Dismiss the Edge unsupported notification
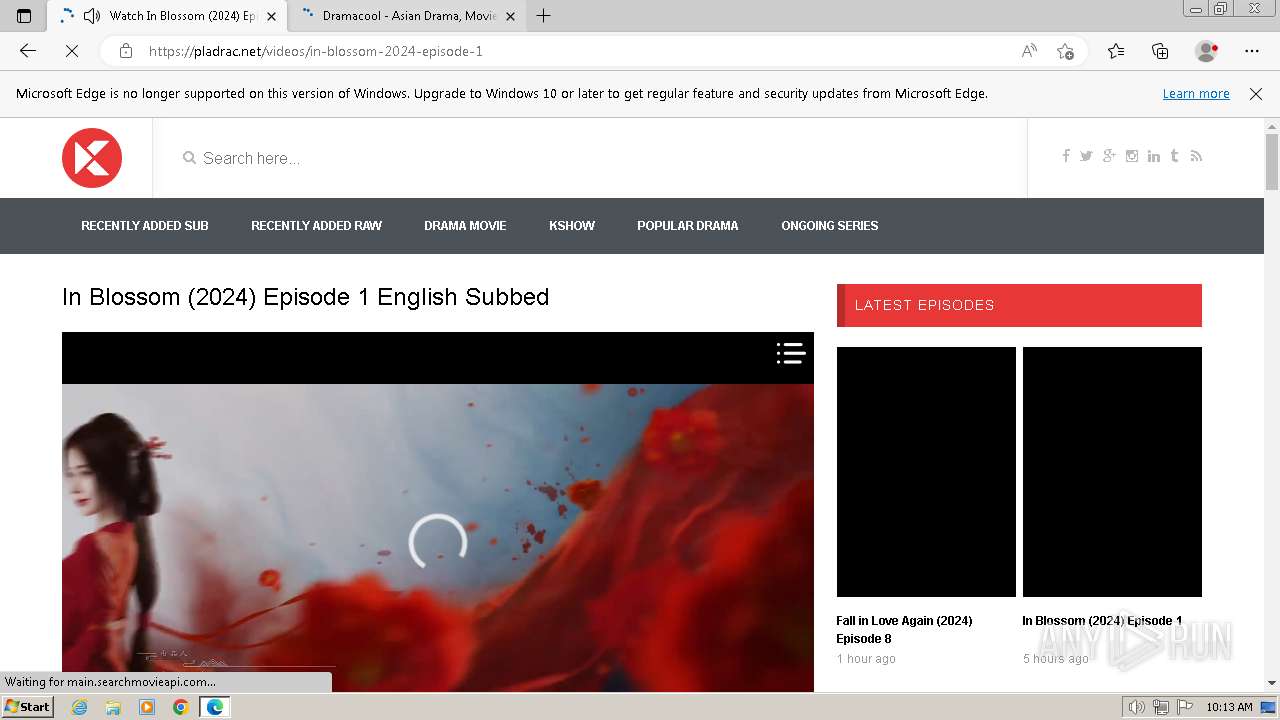Image resolution: width=1280 pixels, height=720 pixels. 1256,93
